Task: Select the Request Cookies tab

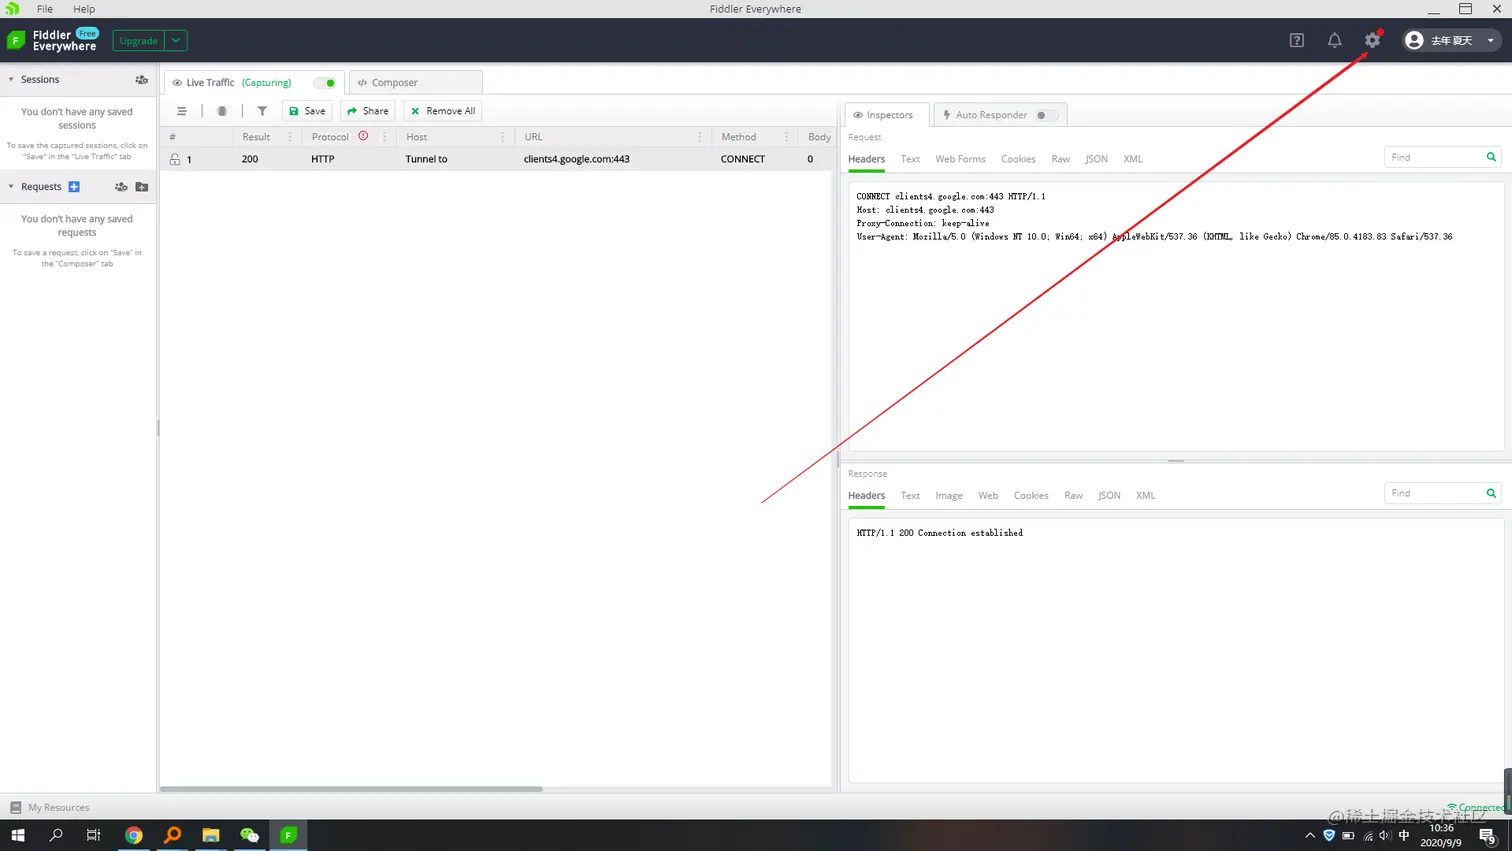Action: tap(1018, 159)
